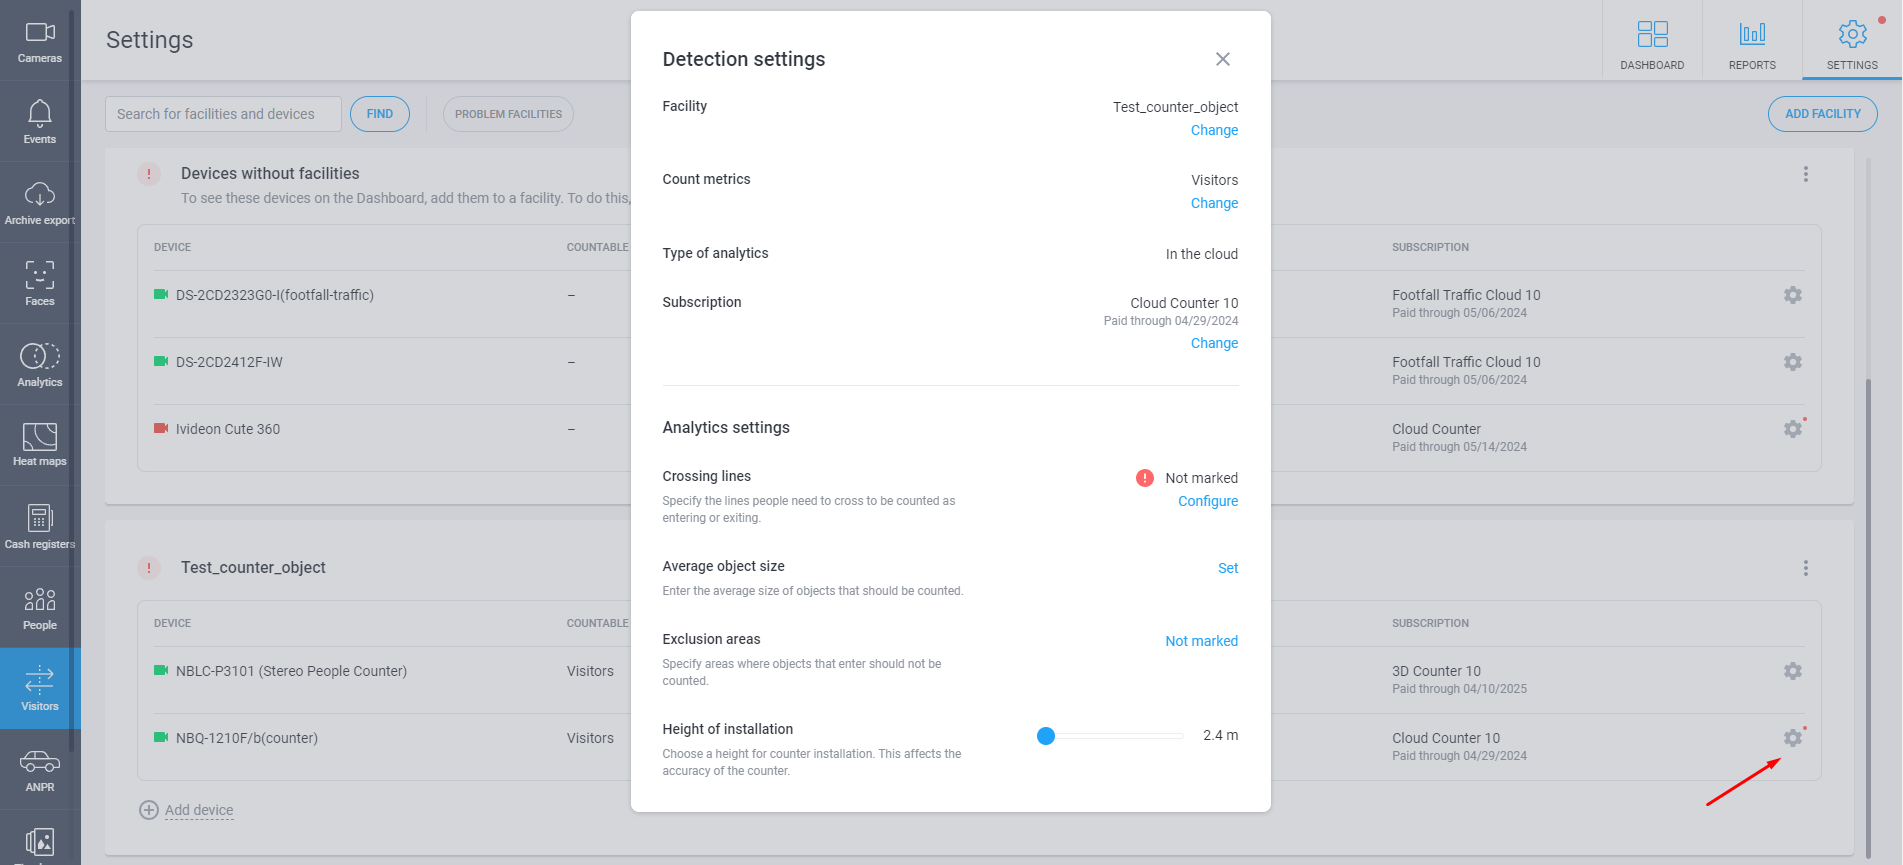Click the Add Facility button
This screenshot has height=865, width=1903.
point(1823,114)
